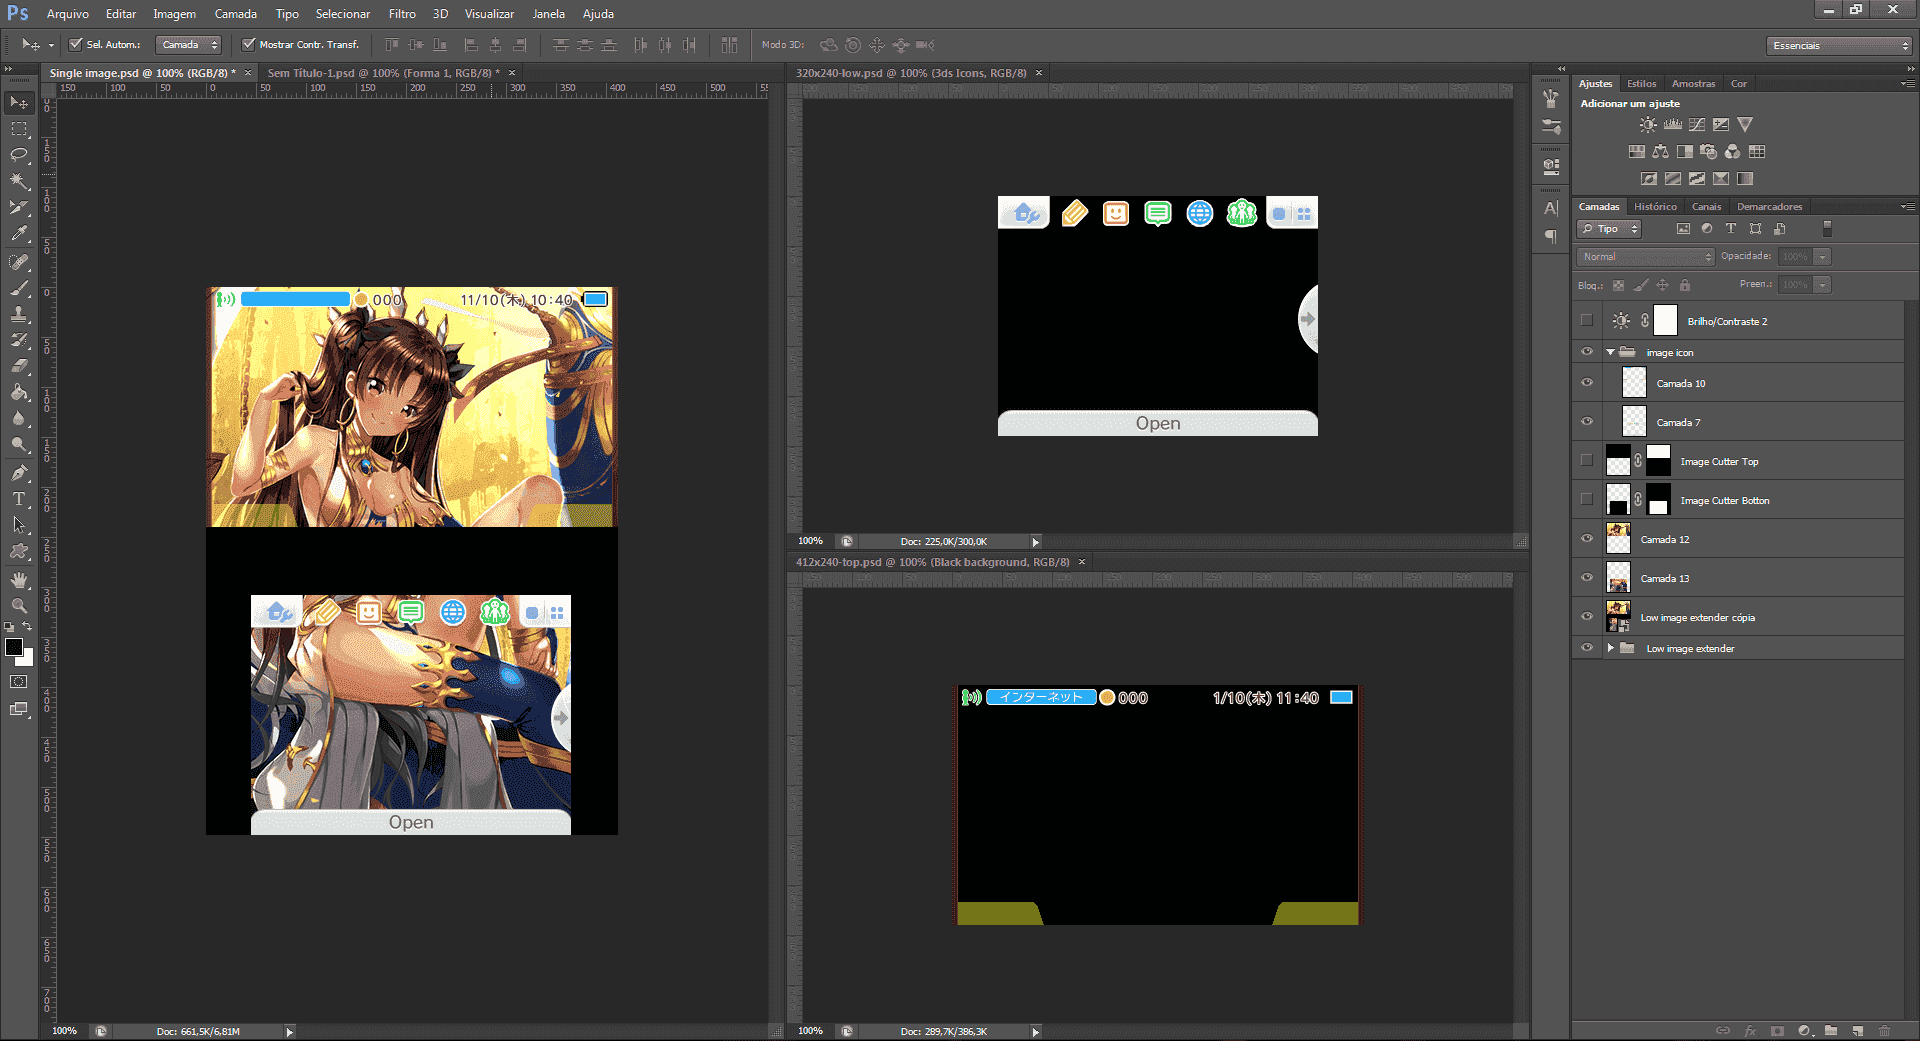The image size is (1920, 1041).
Task: Select the Brush tool
Action: tap(19, 288)
